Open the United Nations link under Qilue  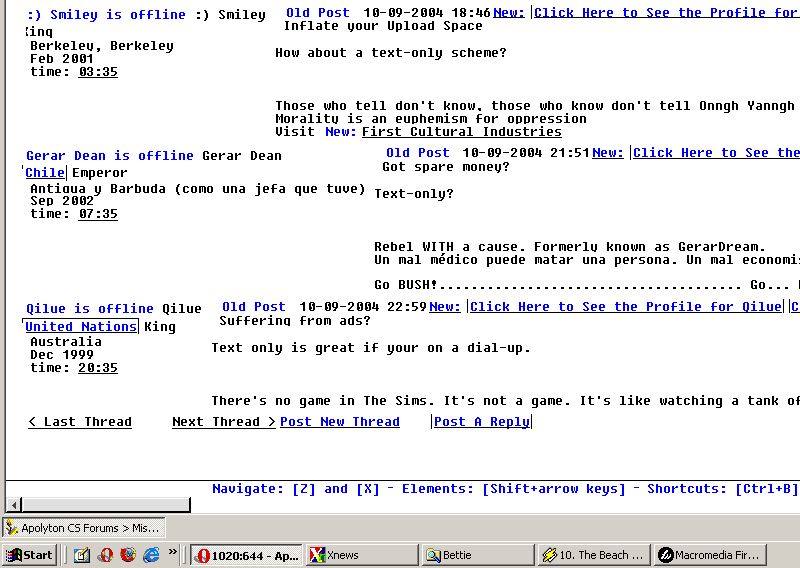[81, 327]
